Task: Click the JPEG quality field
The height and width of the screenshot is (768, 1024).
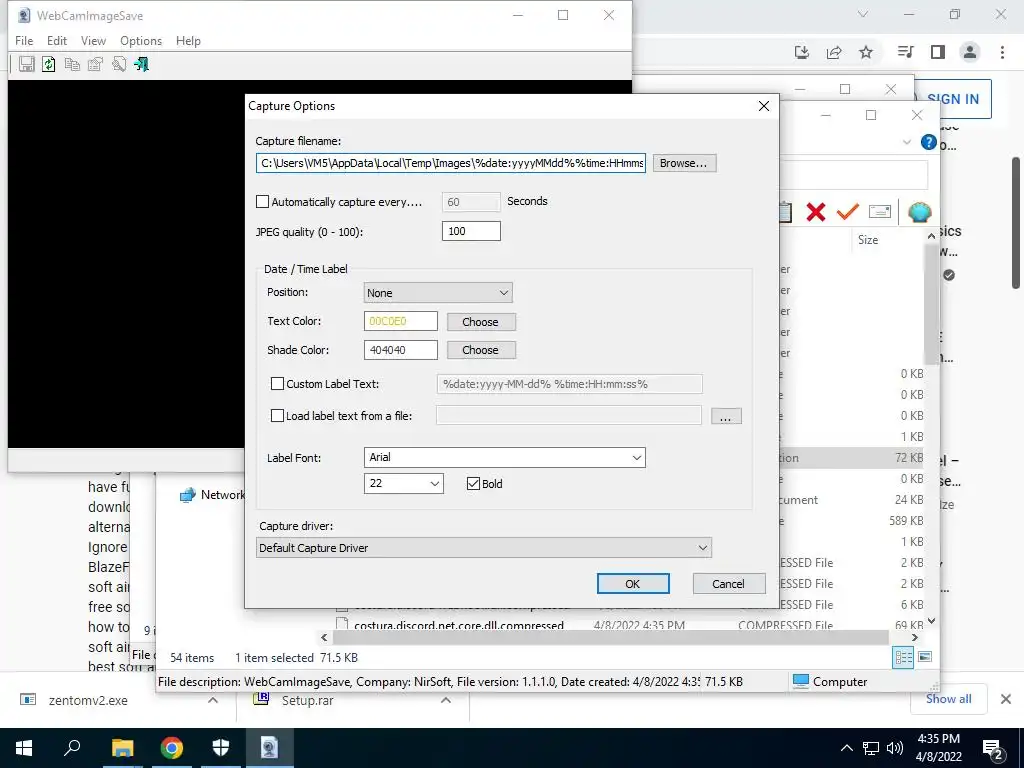Action: click(x=471, y=231)
